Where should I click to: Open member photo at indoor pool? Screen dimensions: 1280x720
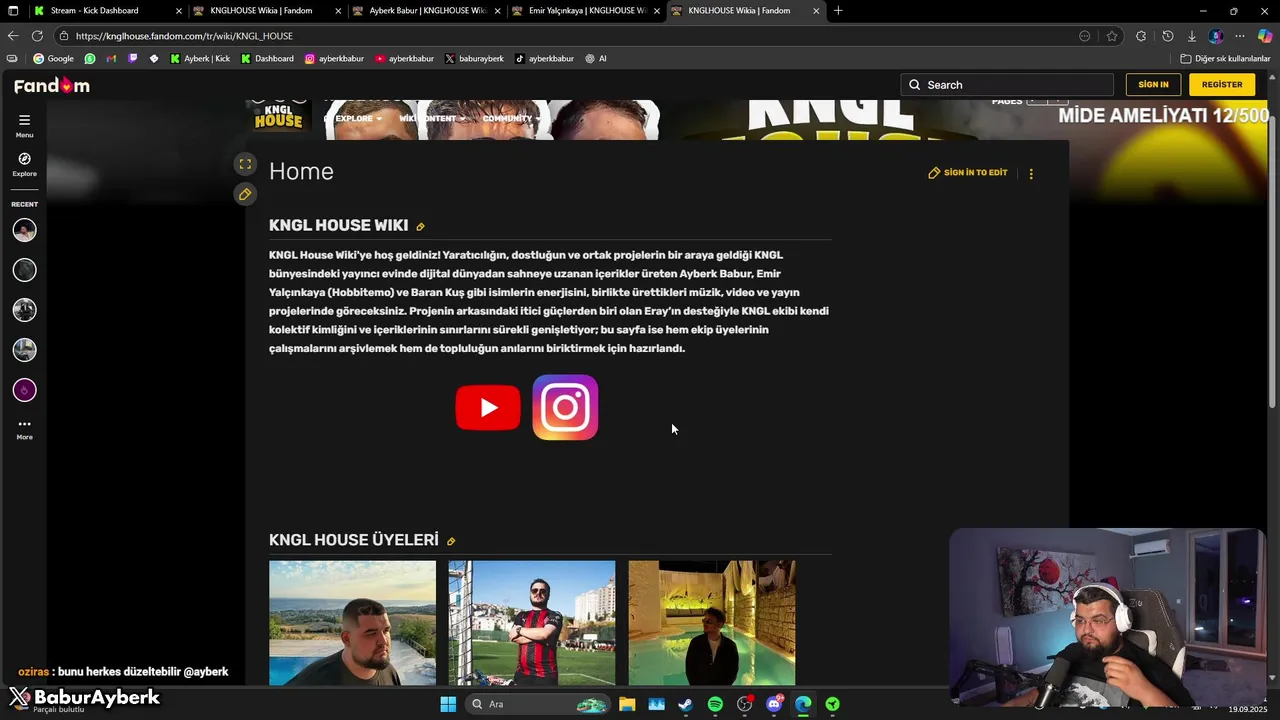[x=712, y=623]
